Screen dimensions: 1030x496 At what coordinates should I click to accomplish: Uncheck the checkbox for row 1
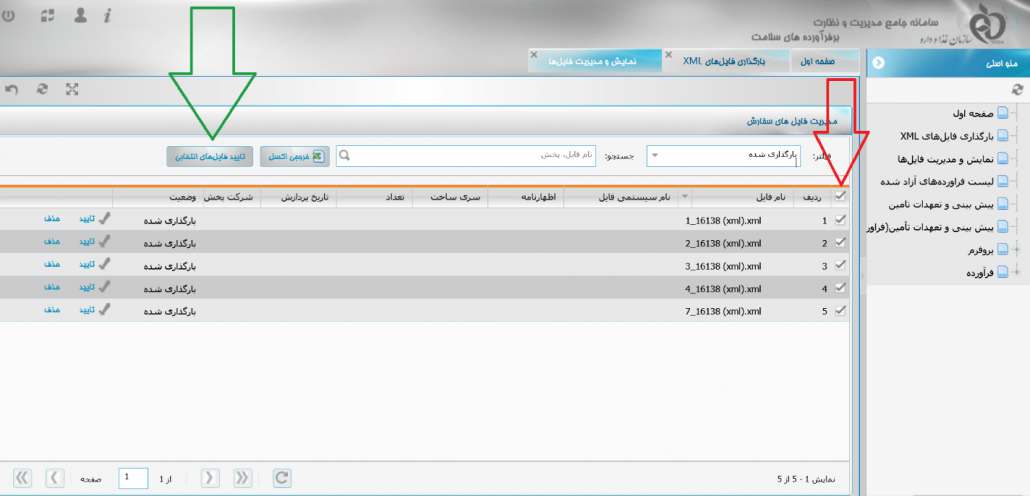pyautogui.click(x=840, y=219)
